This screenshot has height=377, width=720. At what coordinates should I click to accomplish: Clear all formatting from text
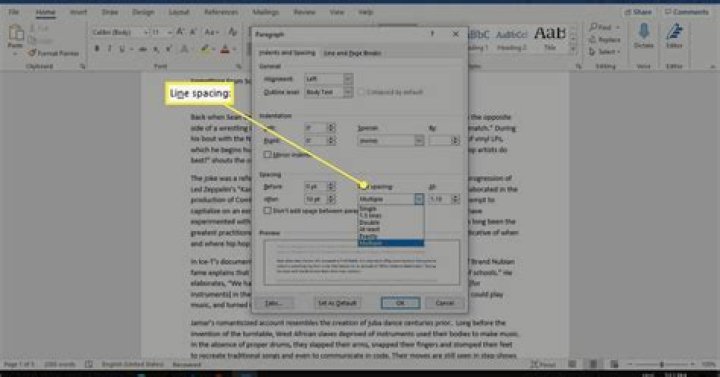coord(233,32)
